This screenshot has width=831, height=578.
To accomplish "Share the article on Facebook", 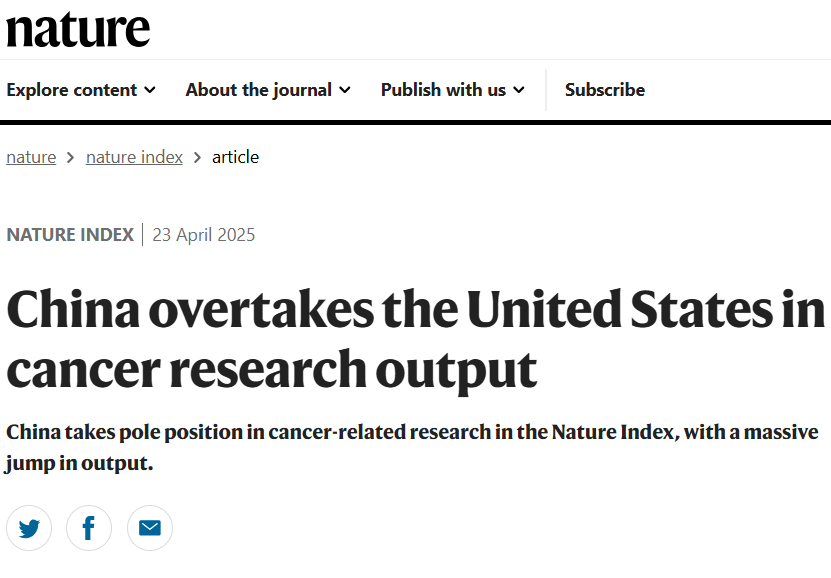I will [89, 528].
